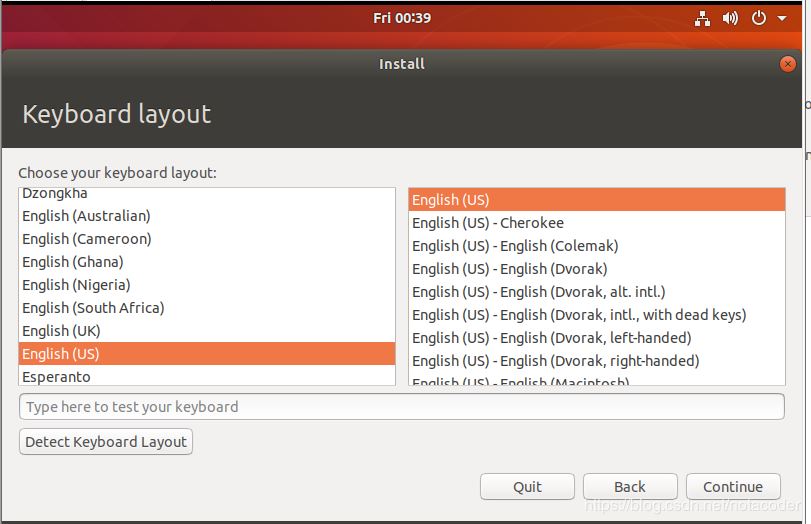The width and height of the screenshot is (811, 524).
Task: Expand the system menu dropdown arrow
Action: pos(782,18)
